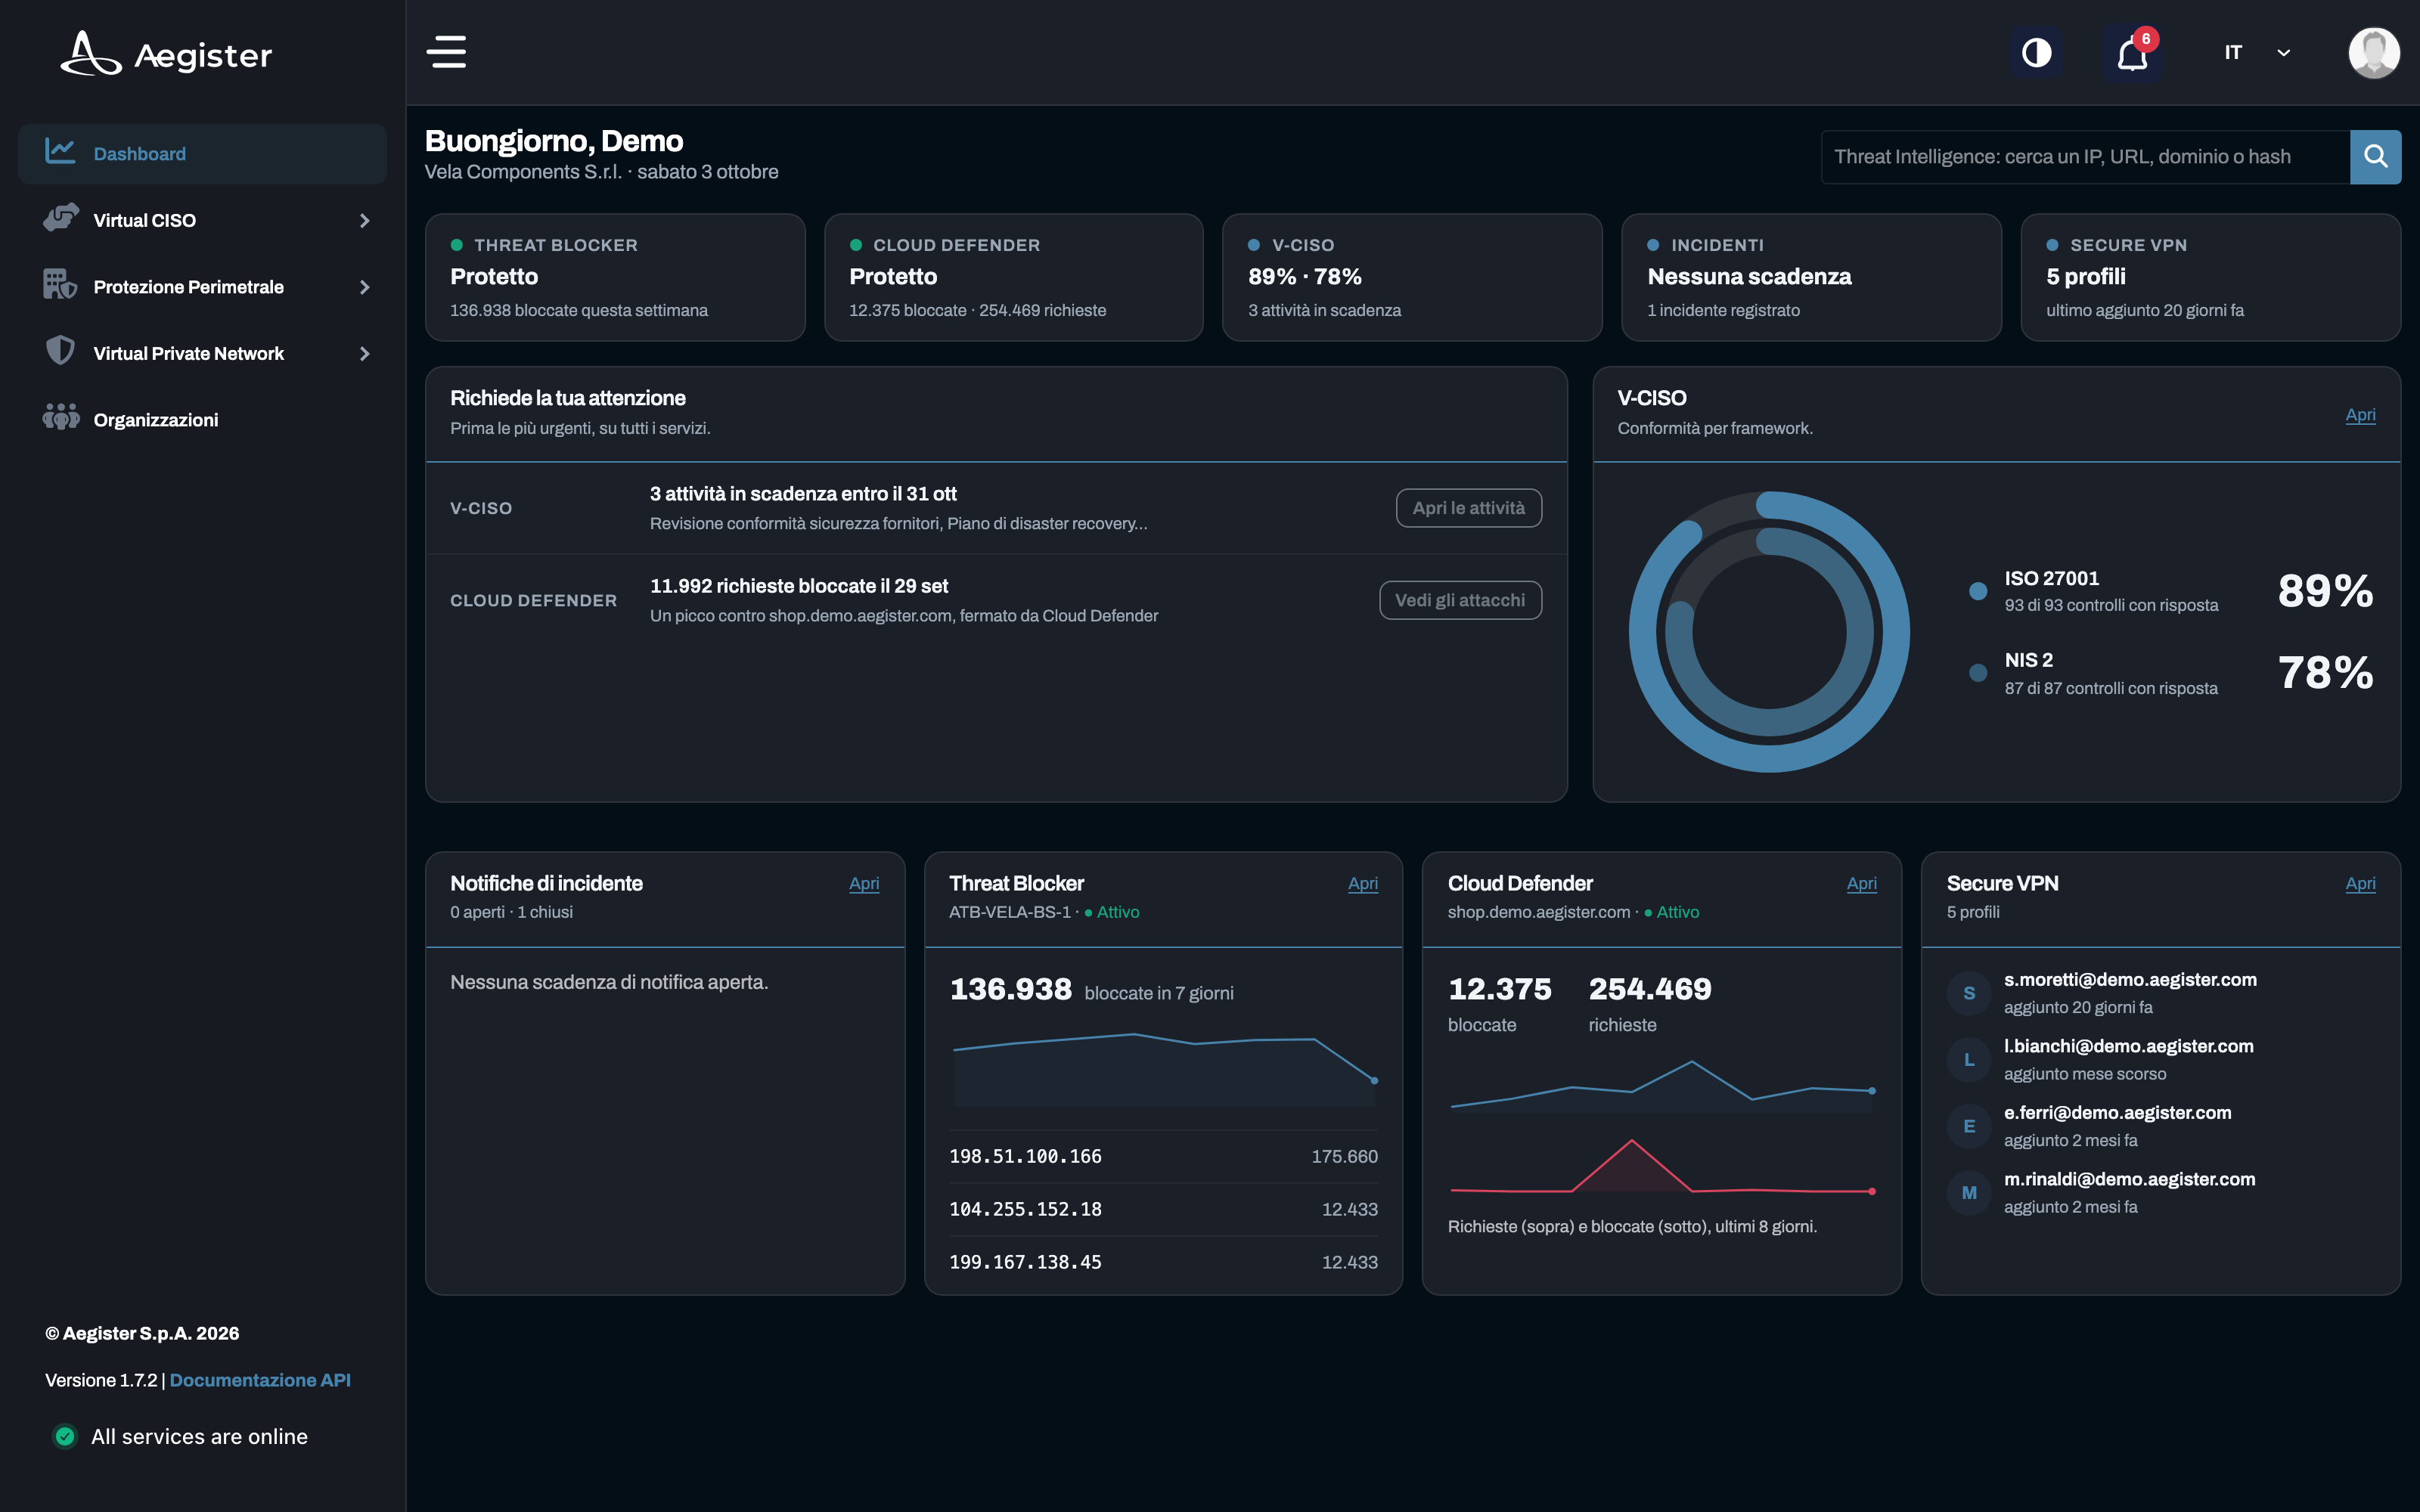The width and height of the screenshot is (2420, 1512).
Task: Click the Threat Intelligence search magnifier button
Action: (2375, 156)
